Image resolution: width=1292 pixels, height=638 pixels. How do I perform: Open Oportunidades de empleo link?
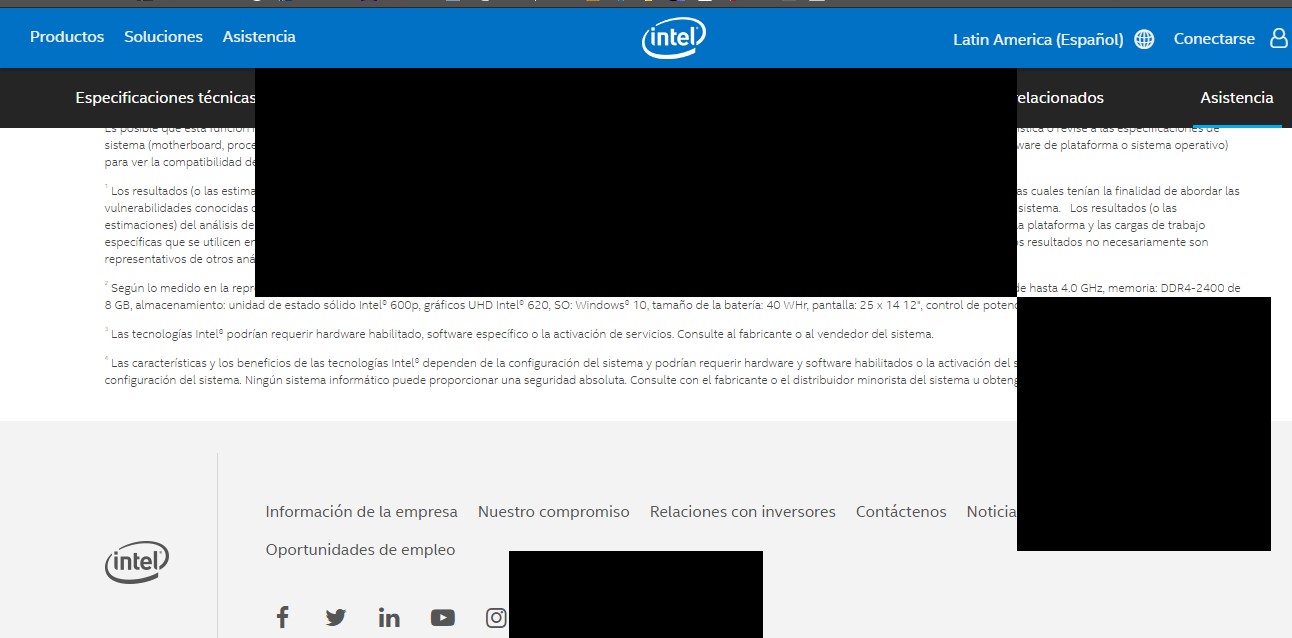[x=360, y=550]
